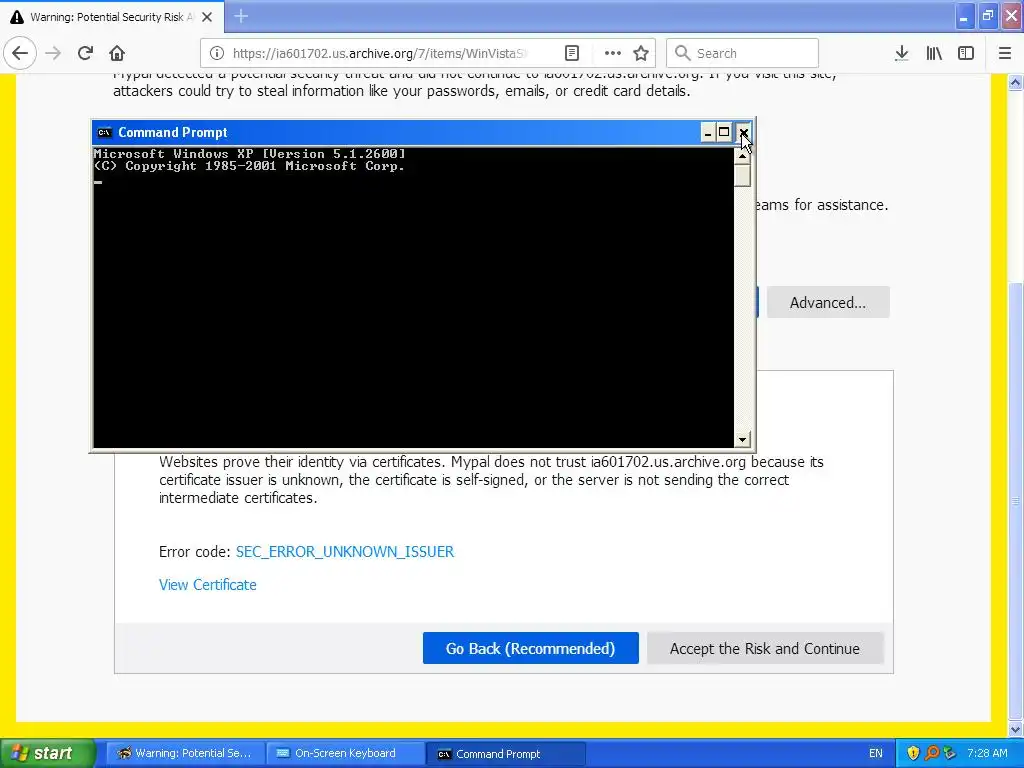Switch to Warning: Potential Se... taskbar button
Screen dimensions: 1024x768
[x=185, y=753]
